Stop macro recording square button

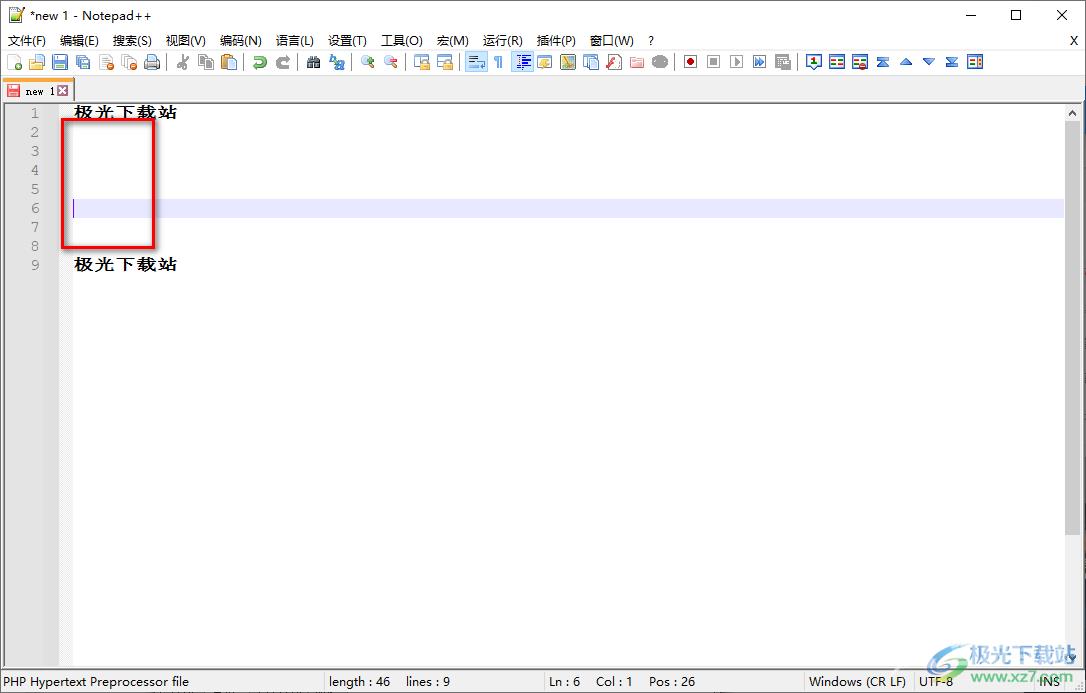713,62
